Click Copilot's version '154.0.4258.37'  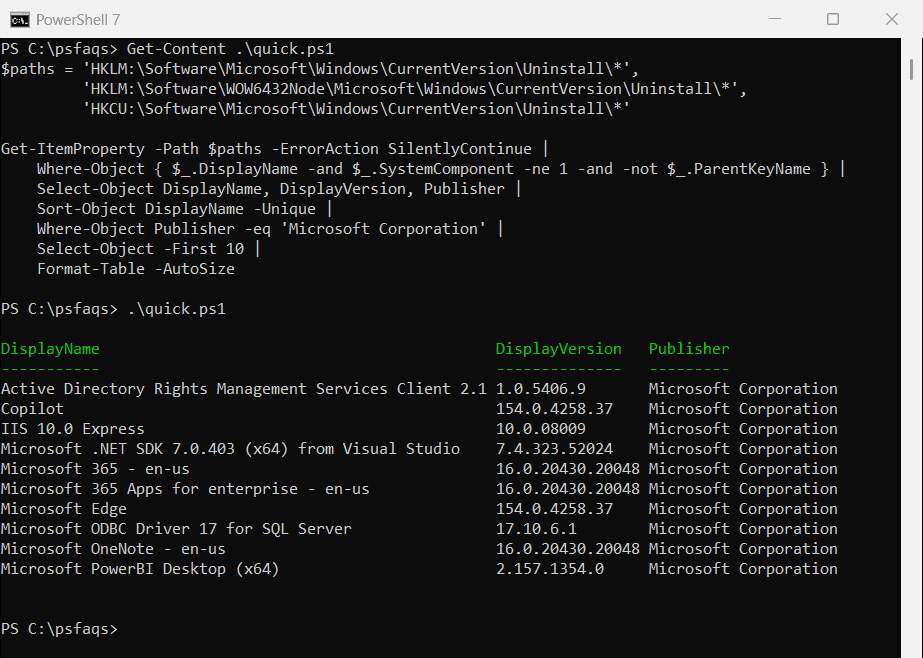pyautogui.click(x=554, y=408)
